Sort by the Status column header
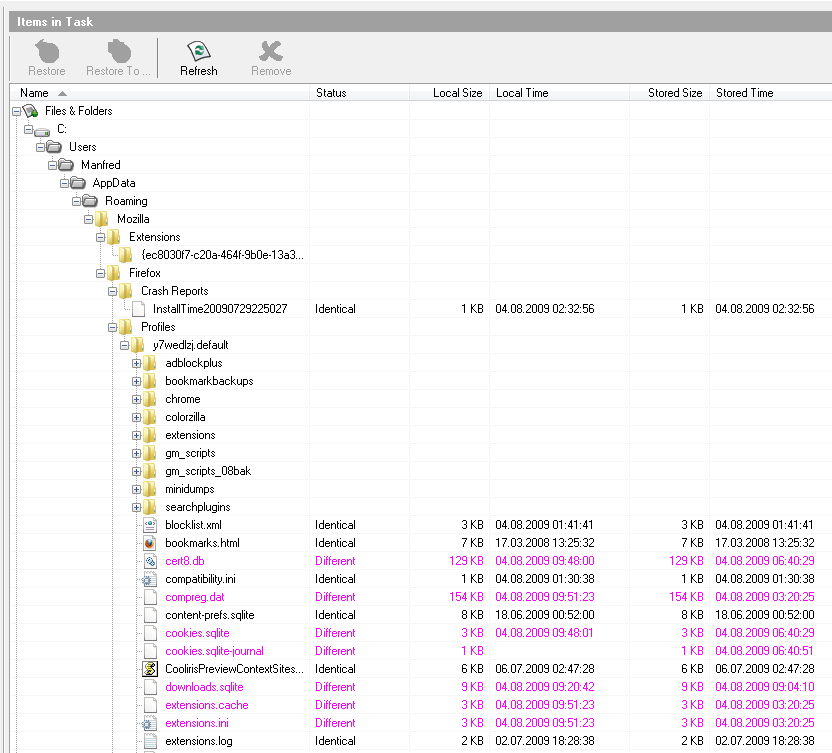 (x=331, y=93)
